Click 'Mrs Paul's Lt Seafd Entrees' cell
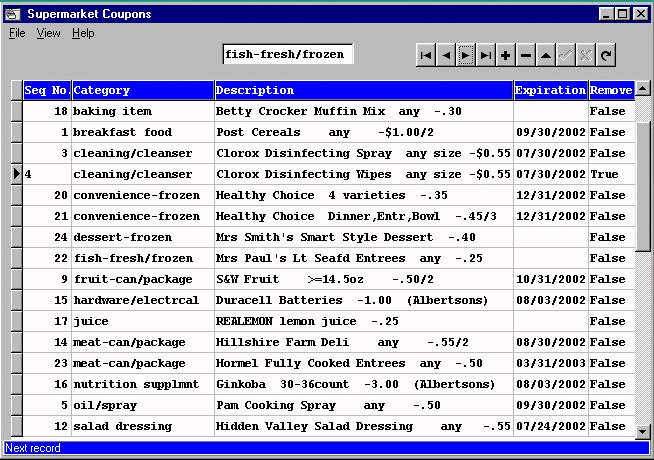This screenshot has height=460, width=654. click(364, 258)
